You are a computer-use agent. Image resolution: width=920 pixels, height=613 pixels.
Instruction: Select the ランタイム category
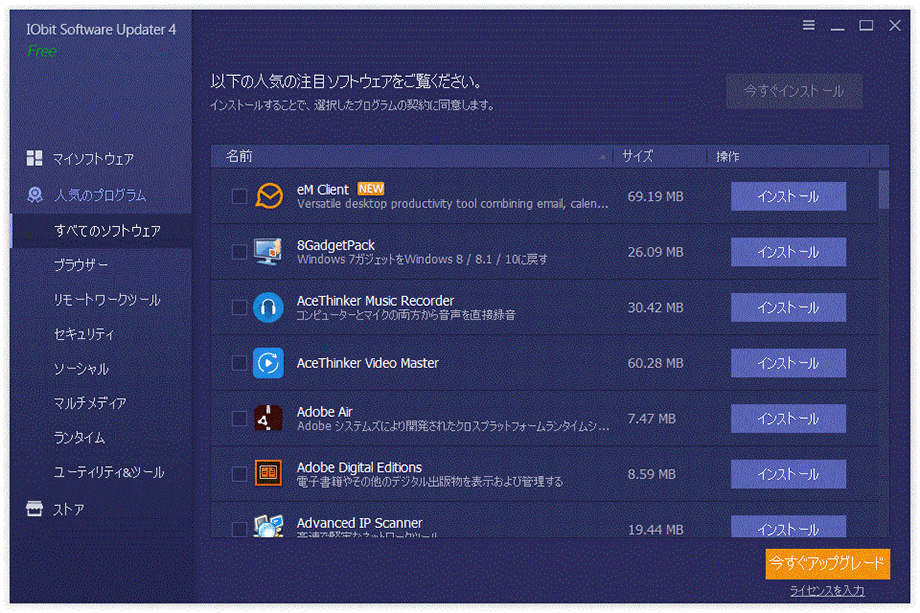click(x=79, y=438)
